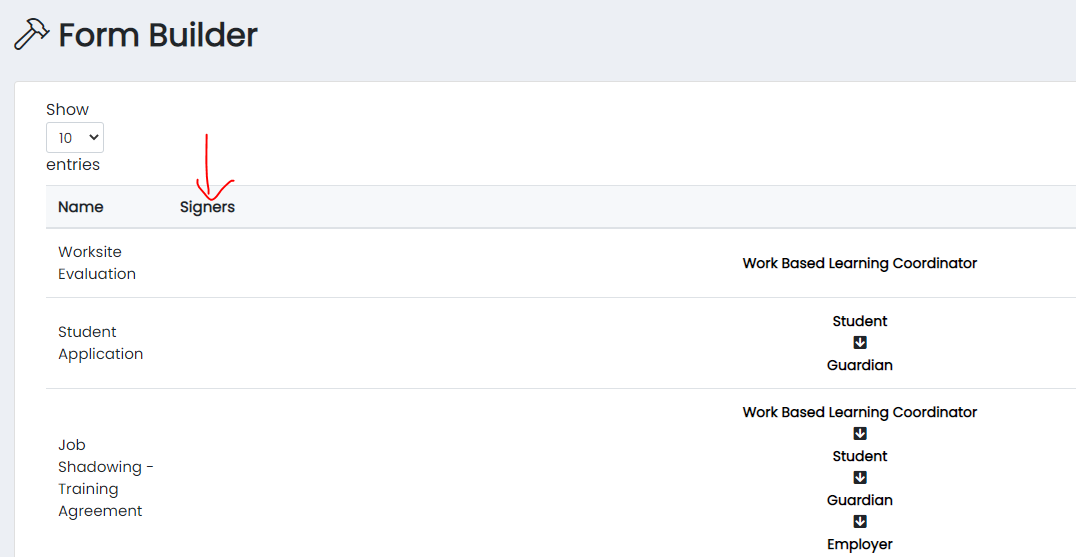
Task: Click arrow icon below Coordinator in Job Shadowing row
Action: 860,434
